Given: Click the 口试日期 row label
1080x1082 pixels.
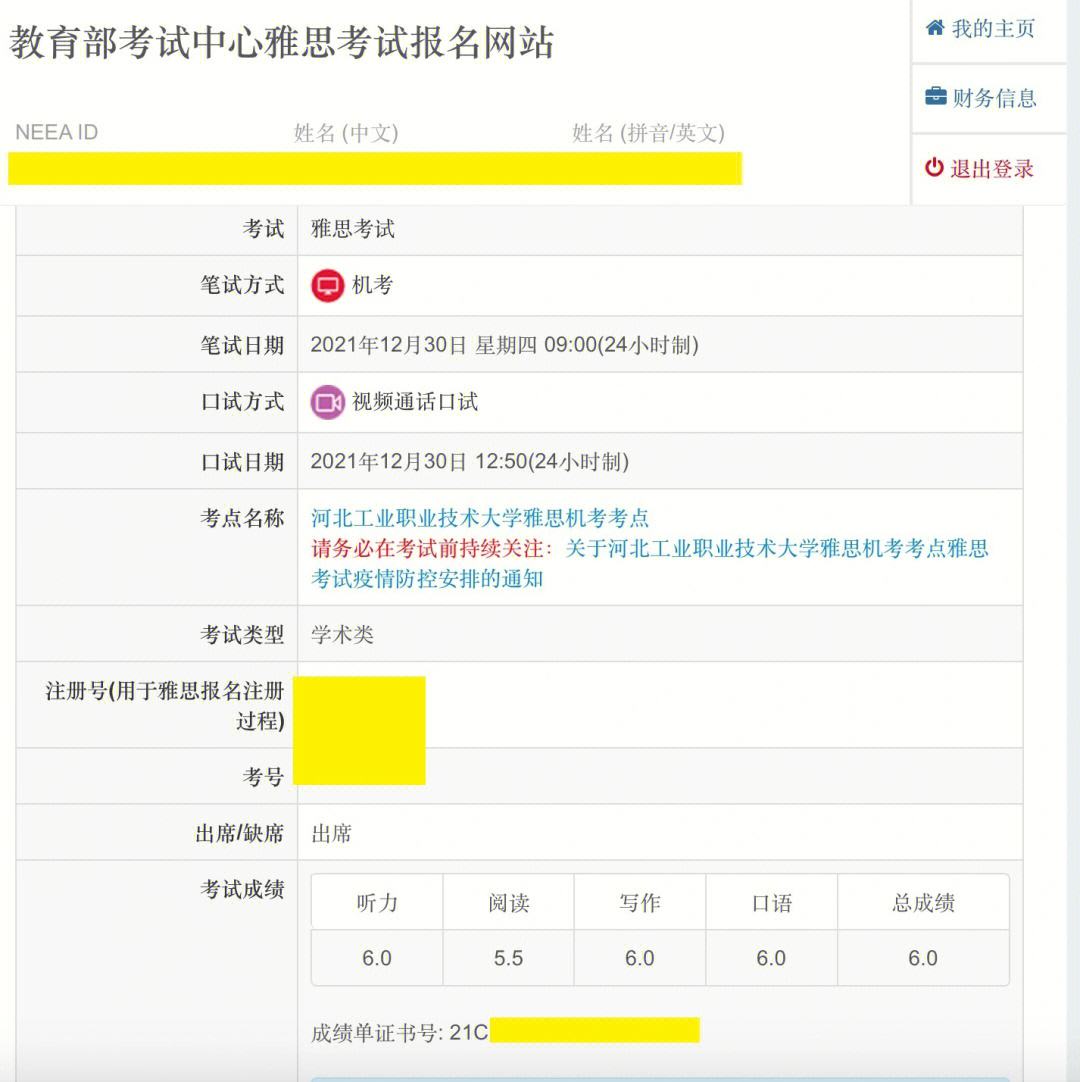Looking at the screenshot, I should (x=242, y=461).
